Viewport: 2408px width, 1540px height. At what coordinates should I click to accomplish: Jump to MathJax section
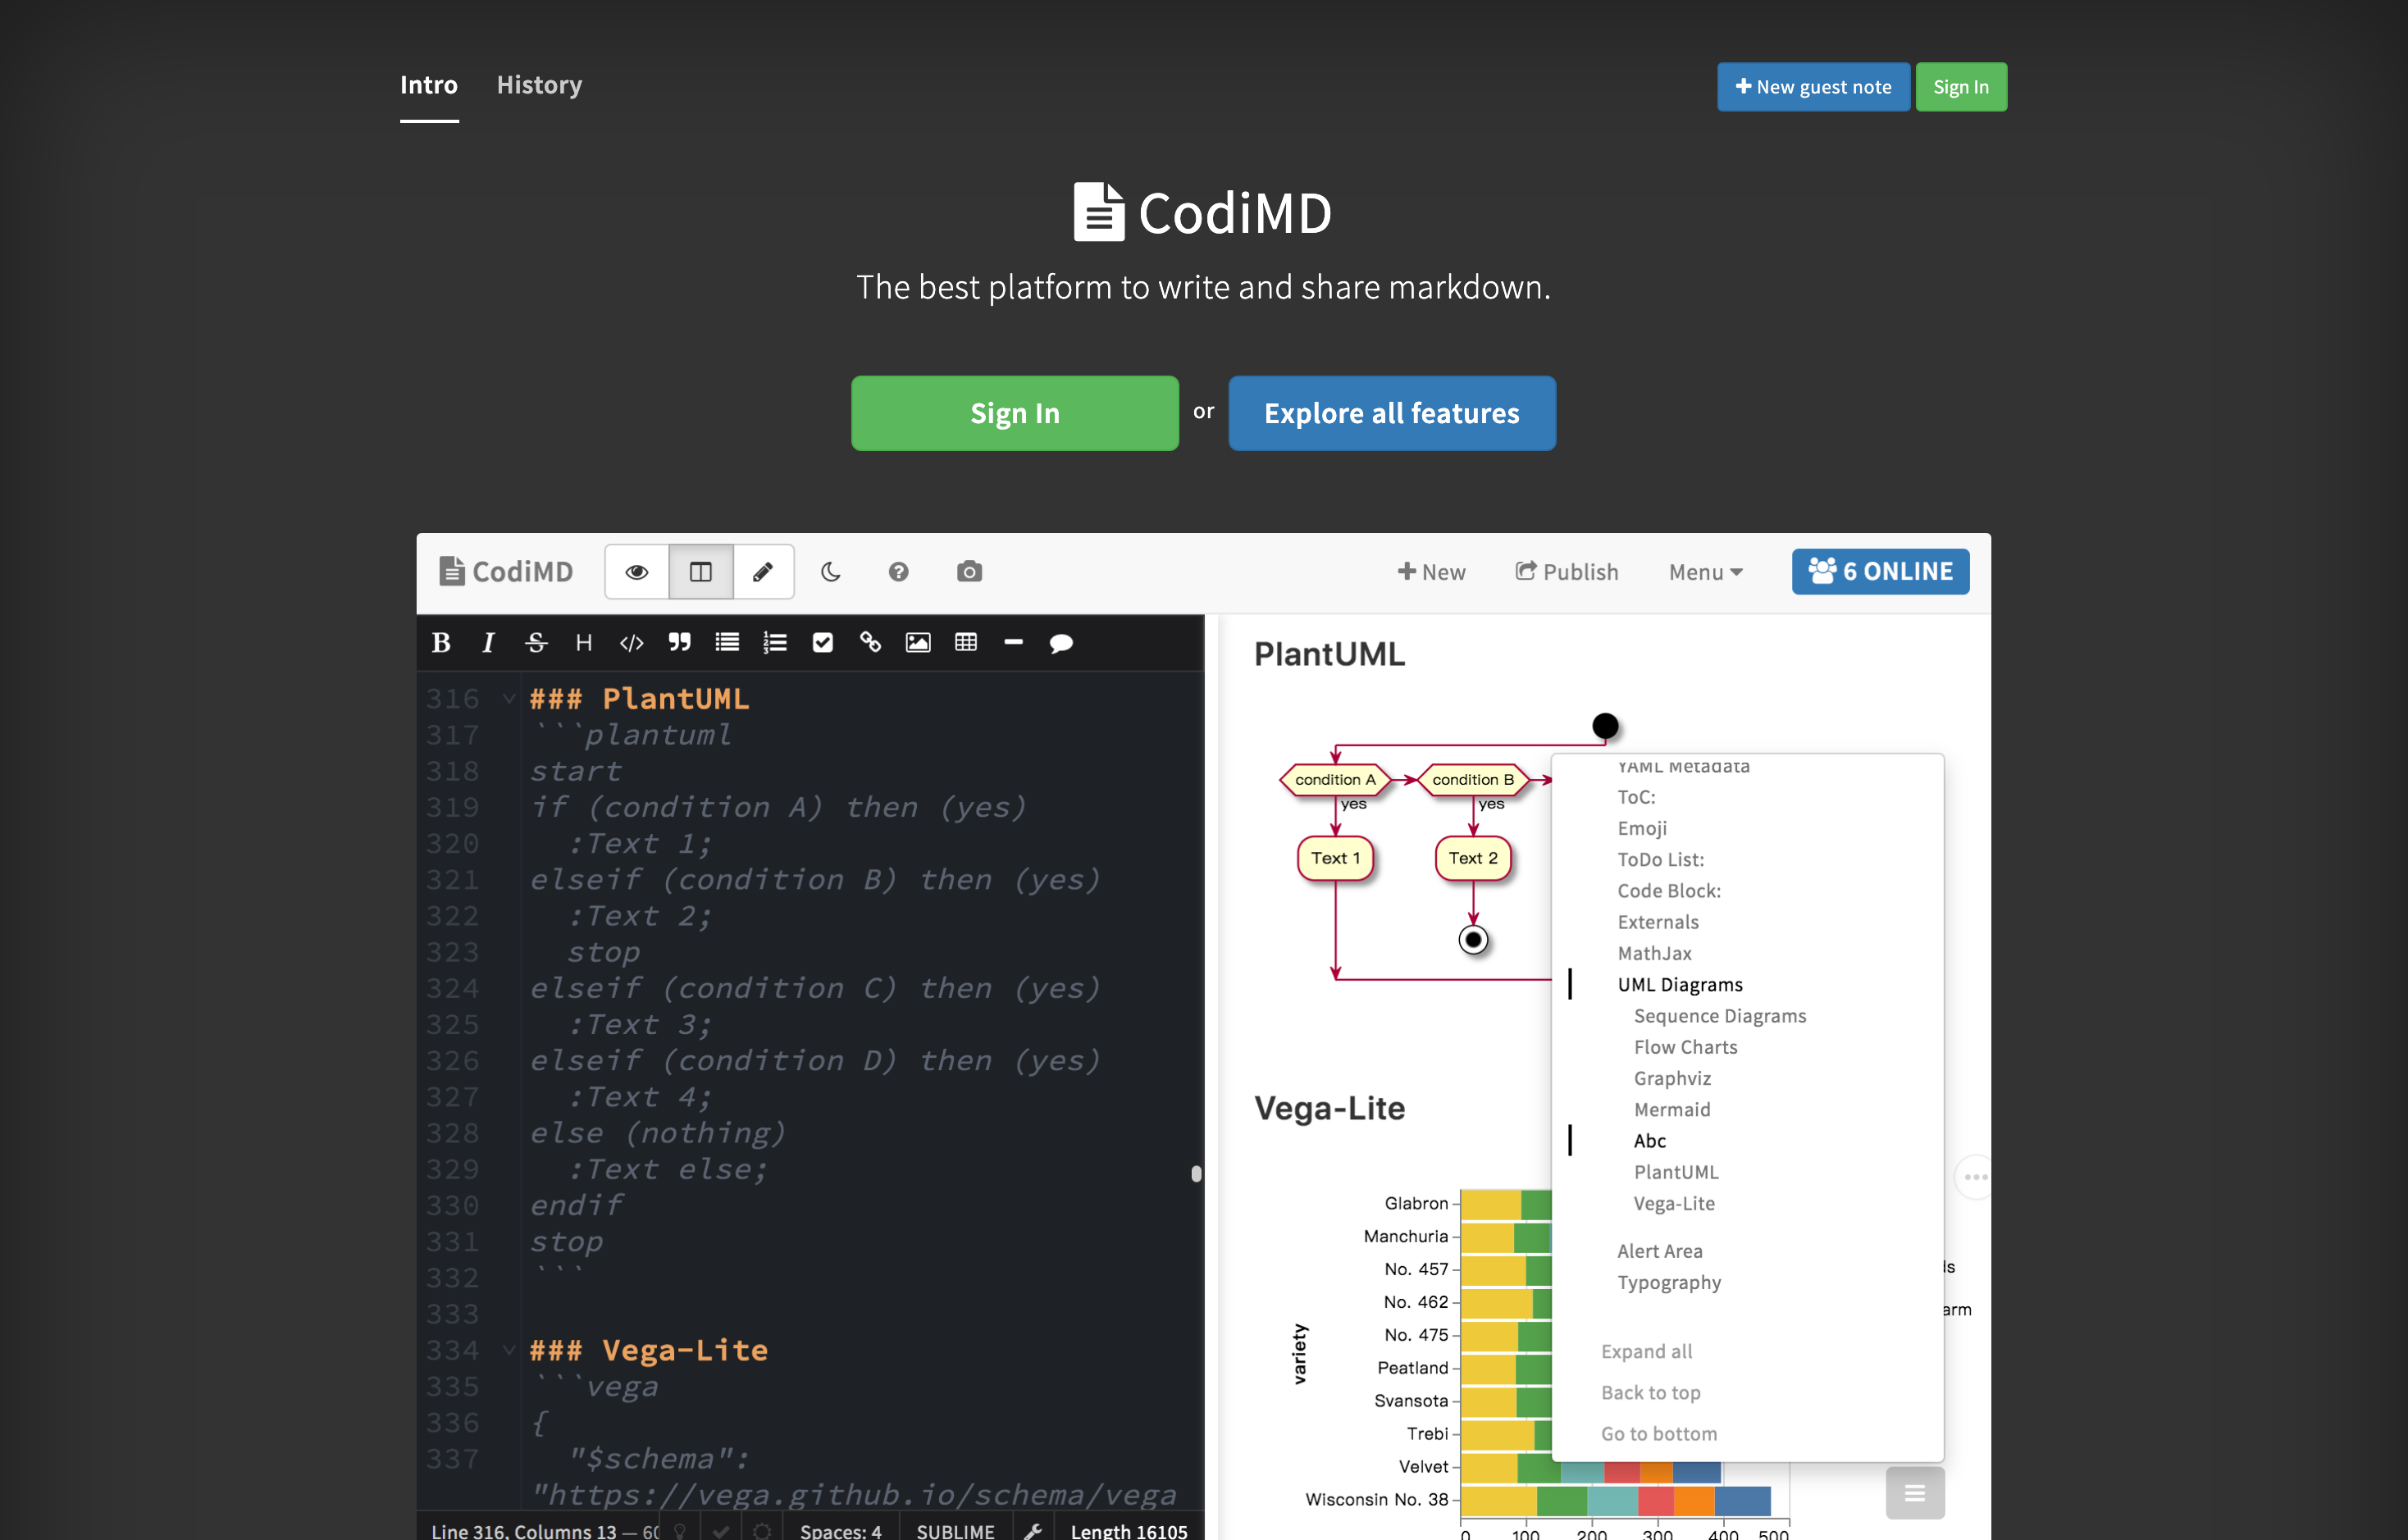click(1654, 953)
